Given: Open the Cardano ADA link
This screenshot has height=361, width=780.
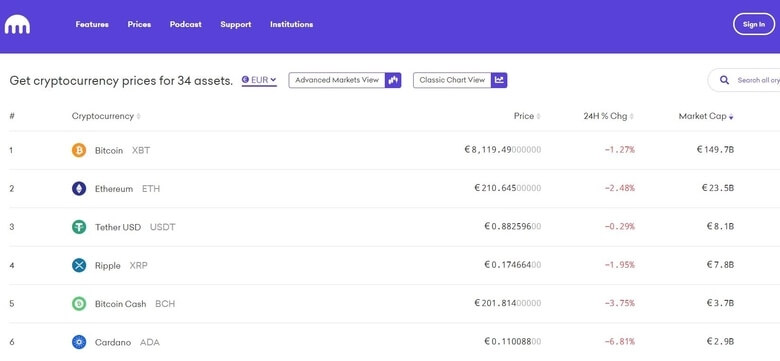Looking at the screenshot, I should [127, 343].
